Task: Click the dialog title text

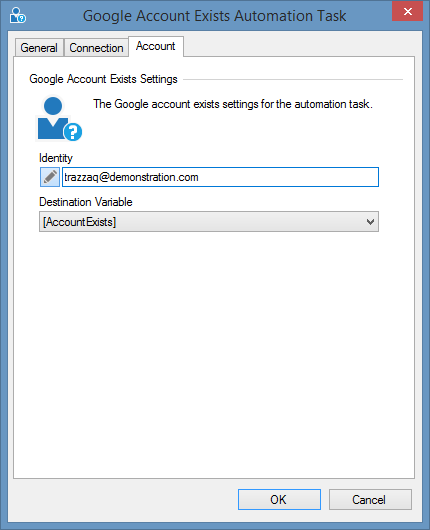Action: (215, 16)
